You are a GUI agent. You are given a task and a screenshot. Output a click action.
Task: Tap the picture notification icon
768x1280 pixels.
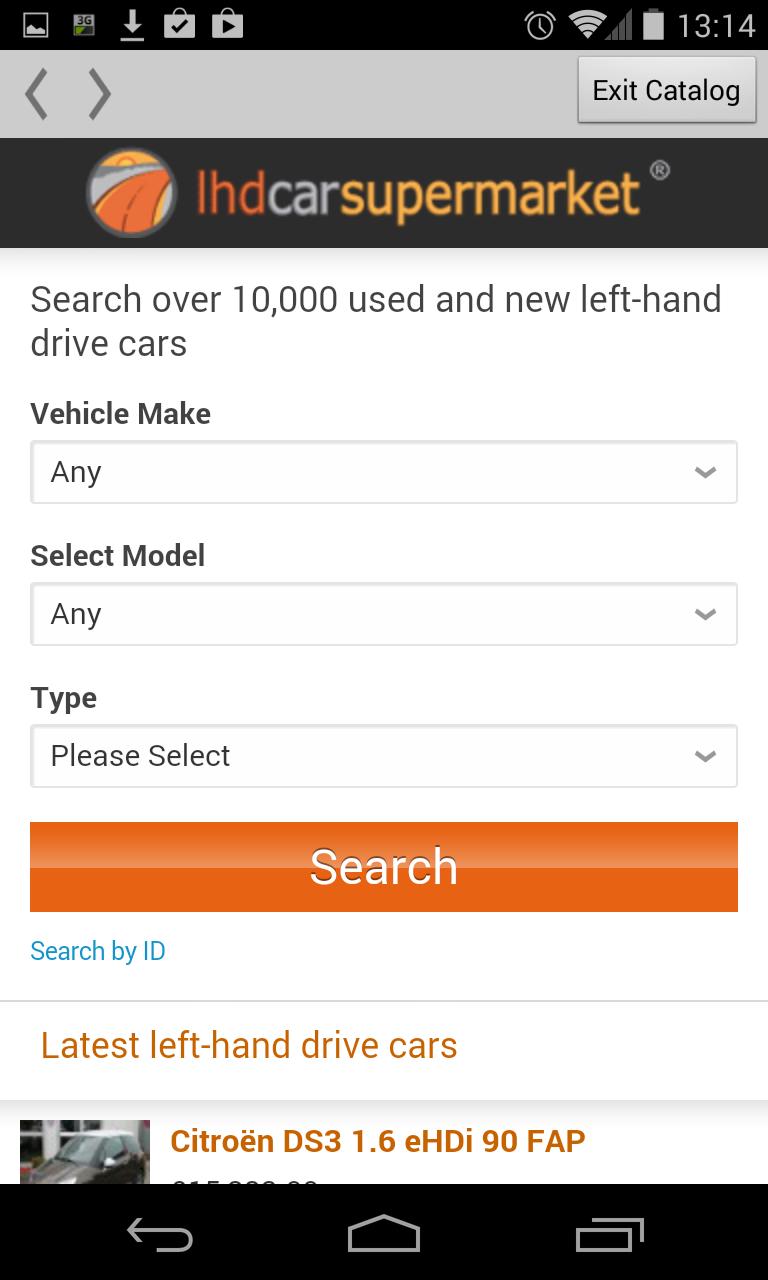pyautogui.click(x=36, y=24)
